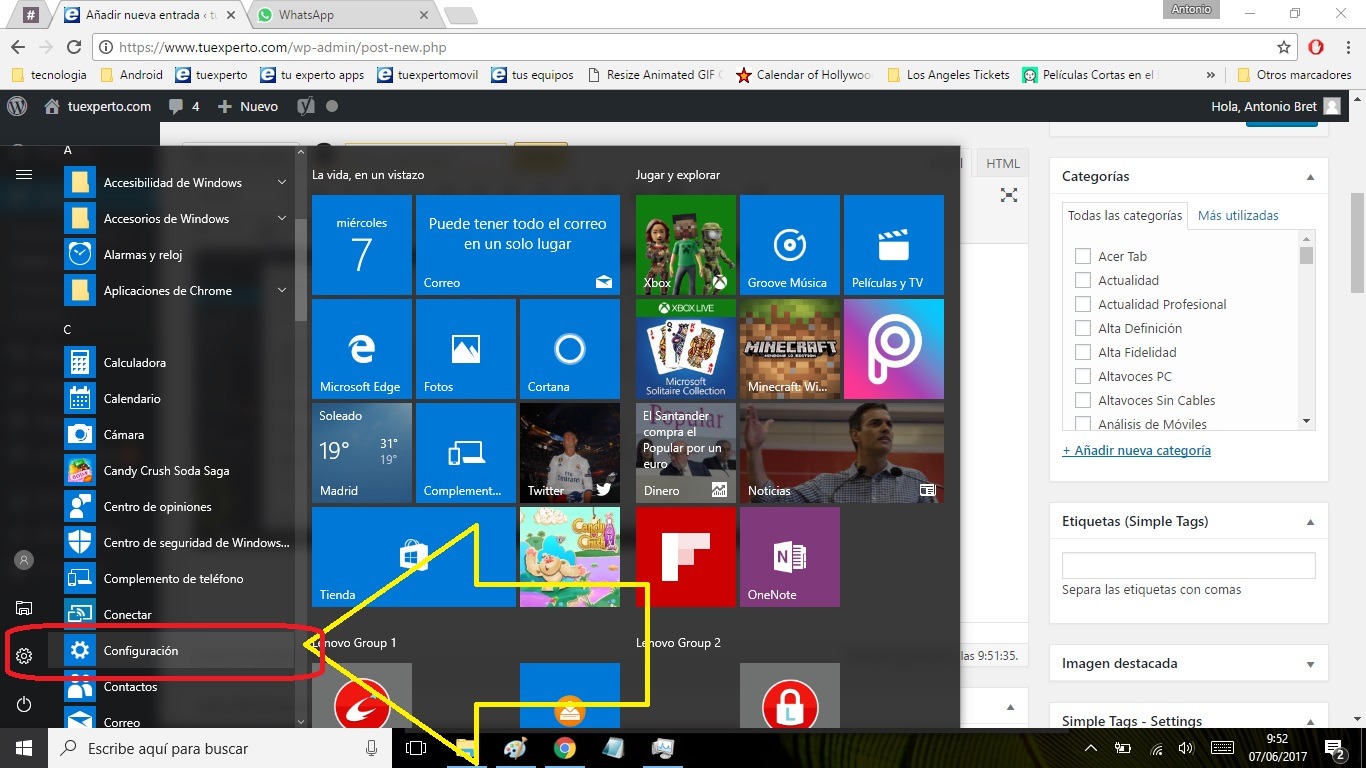Check Análisis de Móviles category
The image size is (1366, 768).
[1082, 424]
